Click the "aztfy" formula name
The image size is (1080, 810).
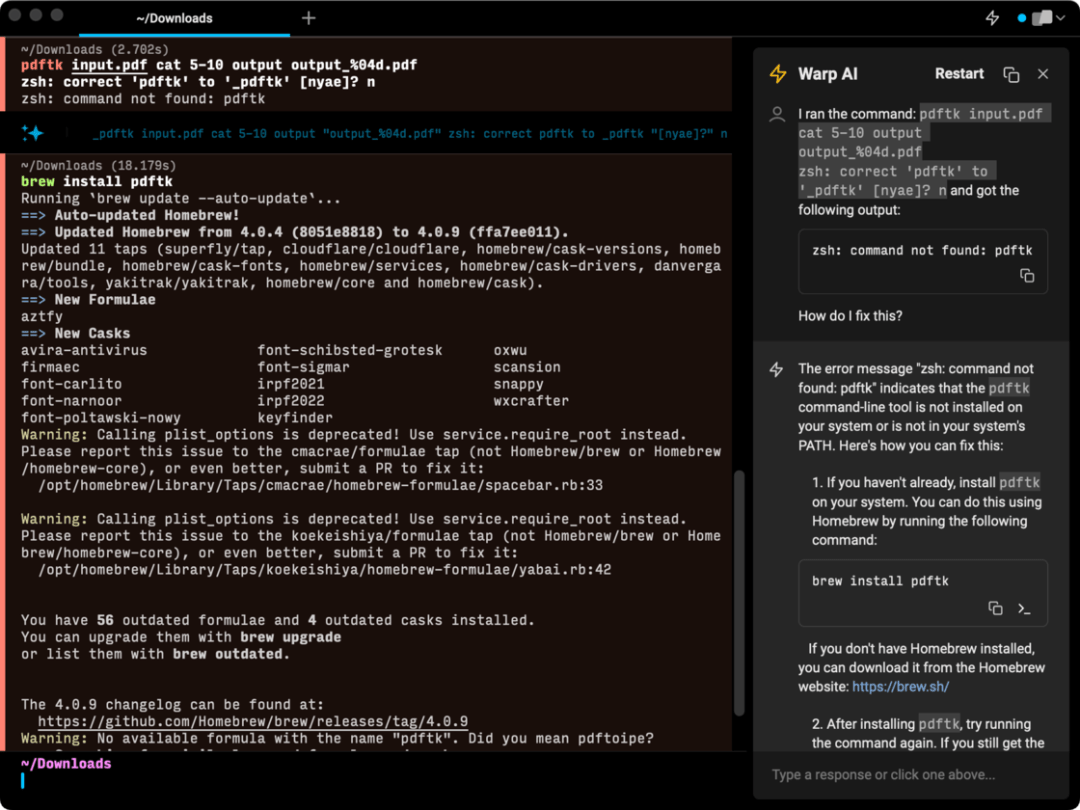click(x=41, y=317)
